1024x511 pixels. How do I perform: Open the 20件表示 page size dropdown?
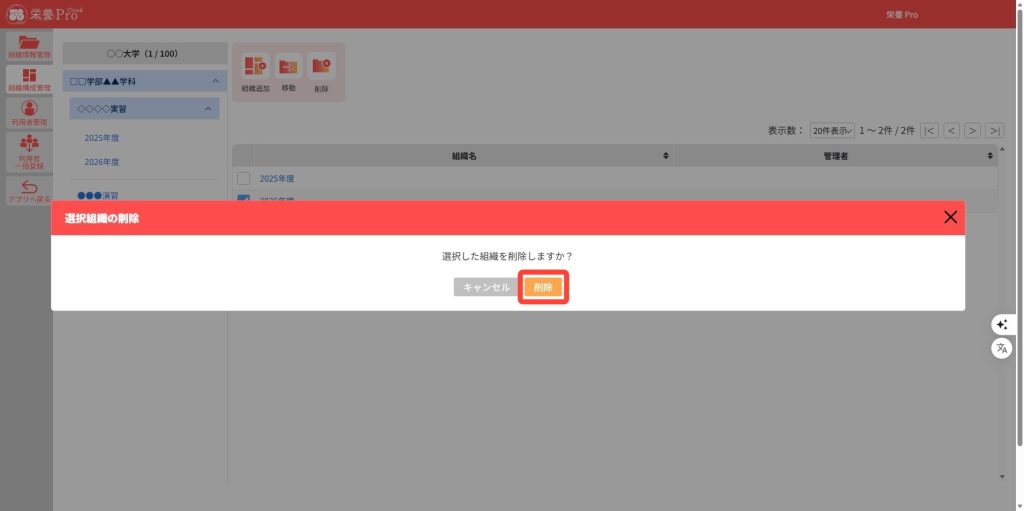click(832, 130)
